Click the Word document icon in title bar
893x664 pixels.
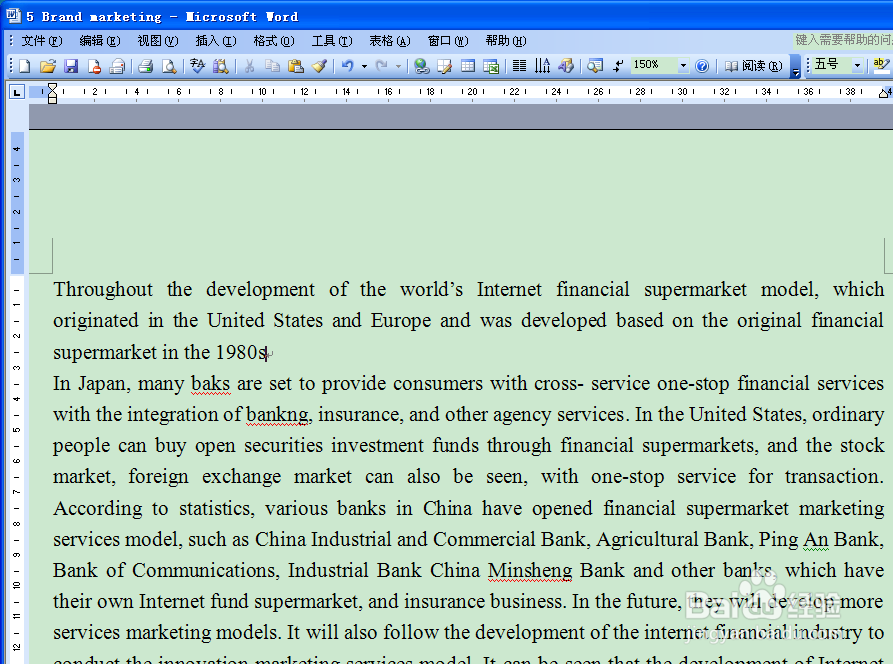13,15
